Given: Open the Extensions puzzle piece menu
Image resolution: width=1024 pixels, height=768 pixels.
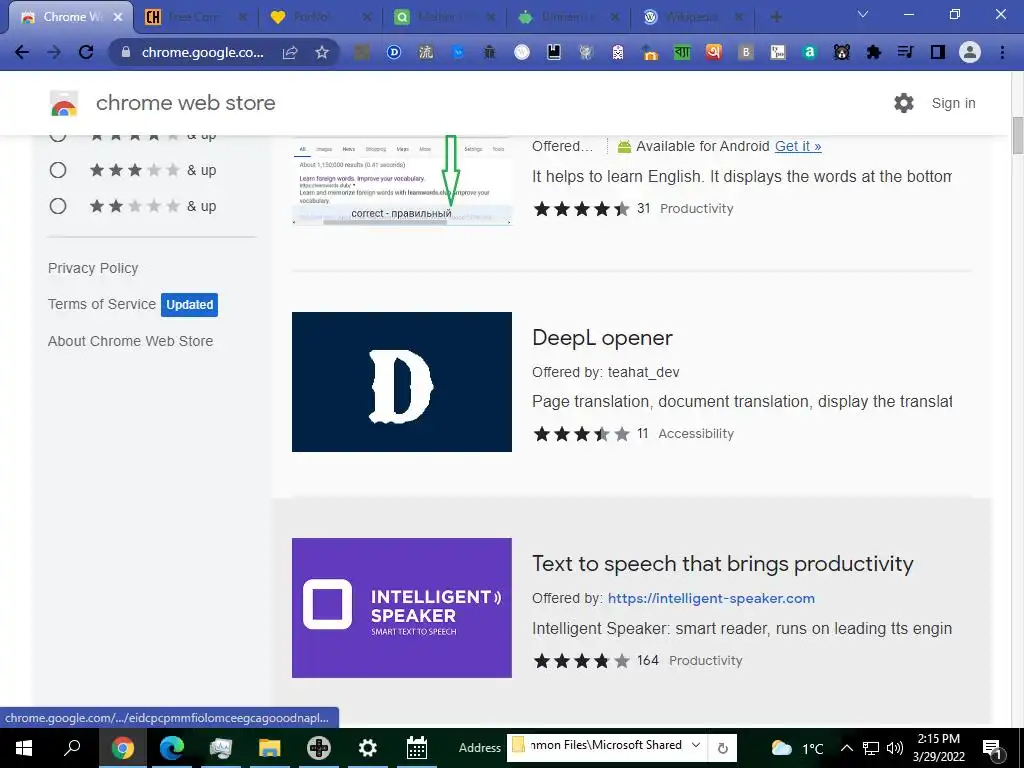Looking at the screenshot, I should (x=873, y=52).
